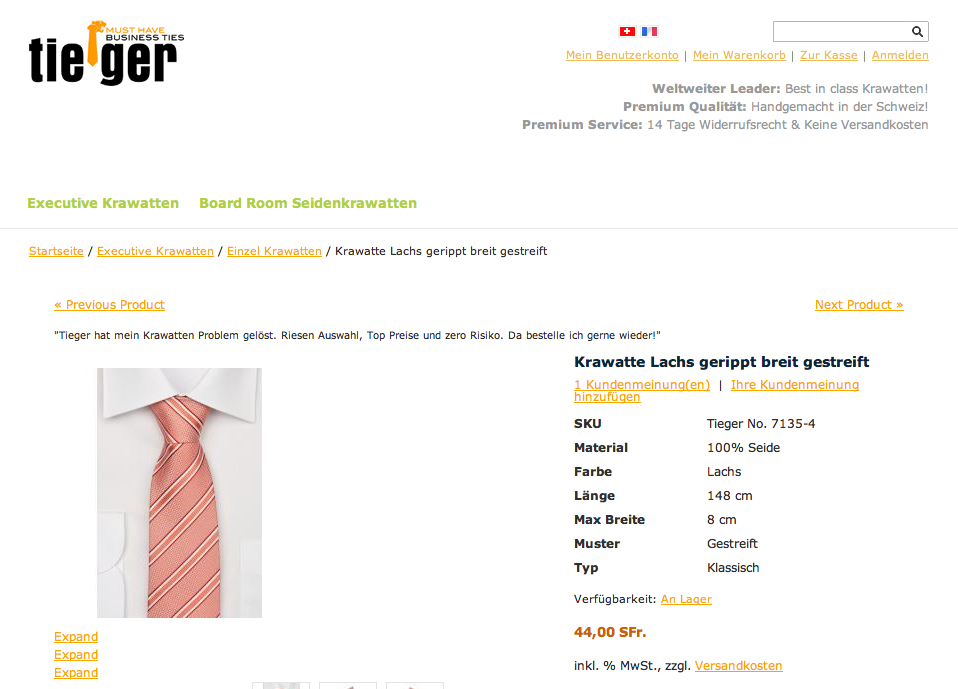Open Versandkosten shipping link
Image resolution: width=958 pixels, height=689 pixels.
click(x=739, y=666)
